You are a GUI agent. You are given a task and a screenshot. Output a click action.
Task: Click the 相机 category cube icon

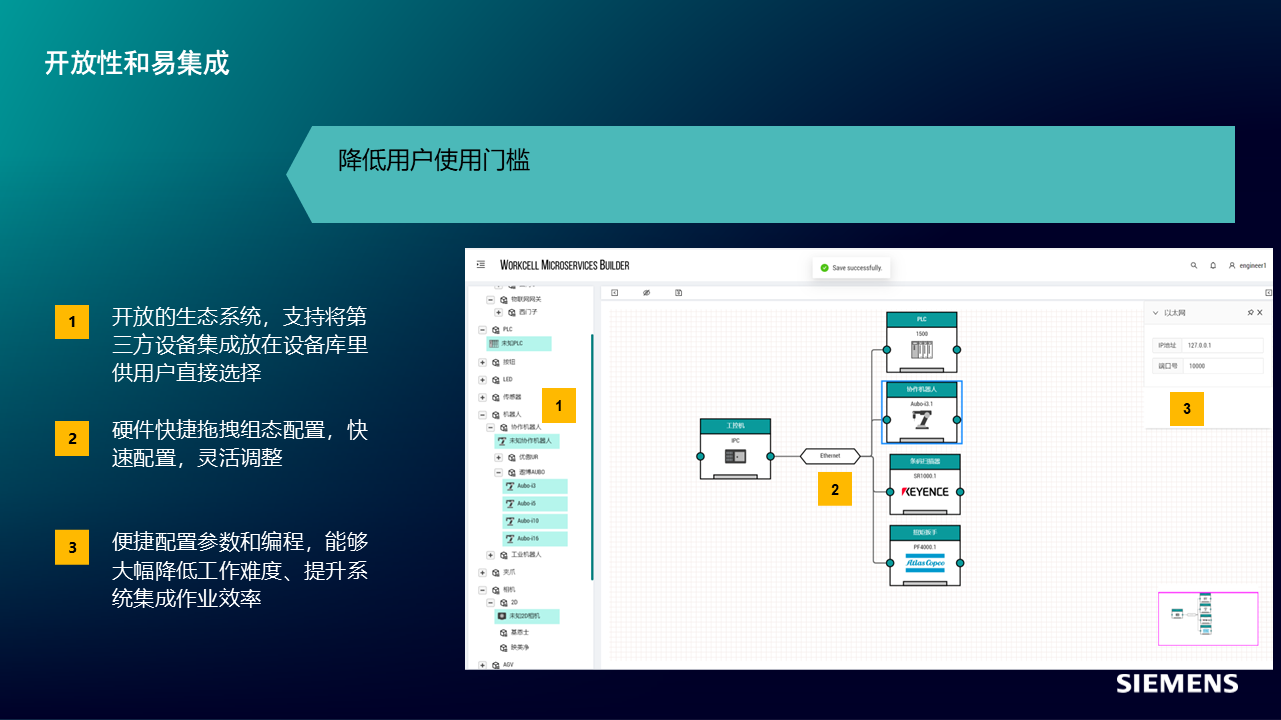[x=495, y=590]
